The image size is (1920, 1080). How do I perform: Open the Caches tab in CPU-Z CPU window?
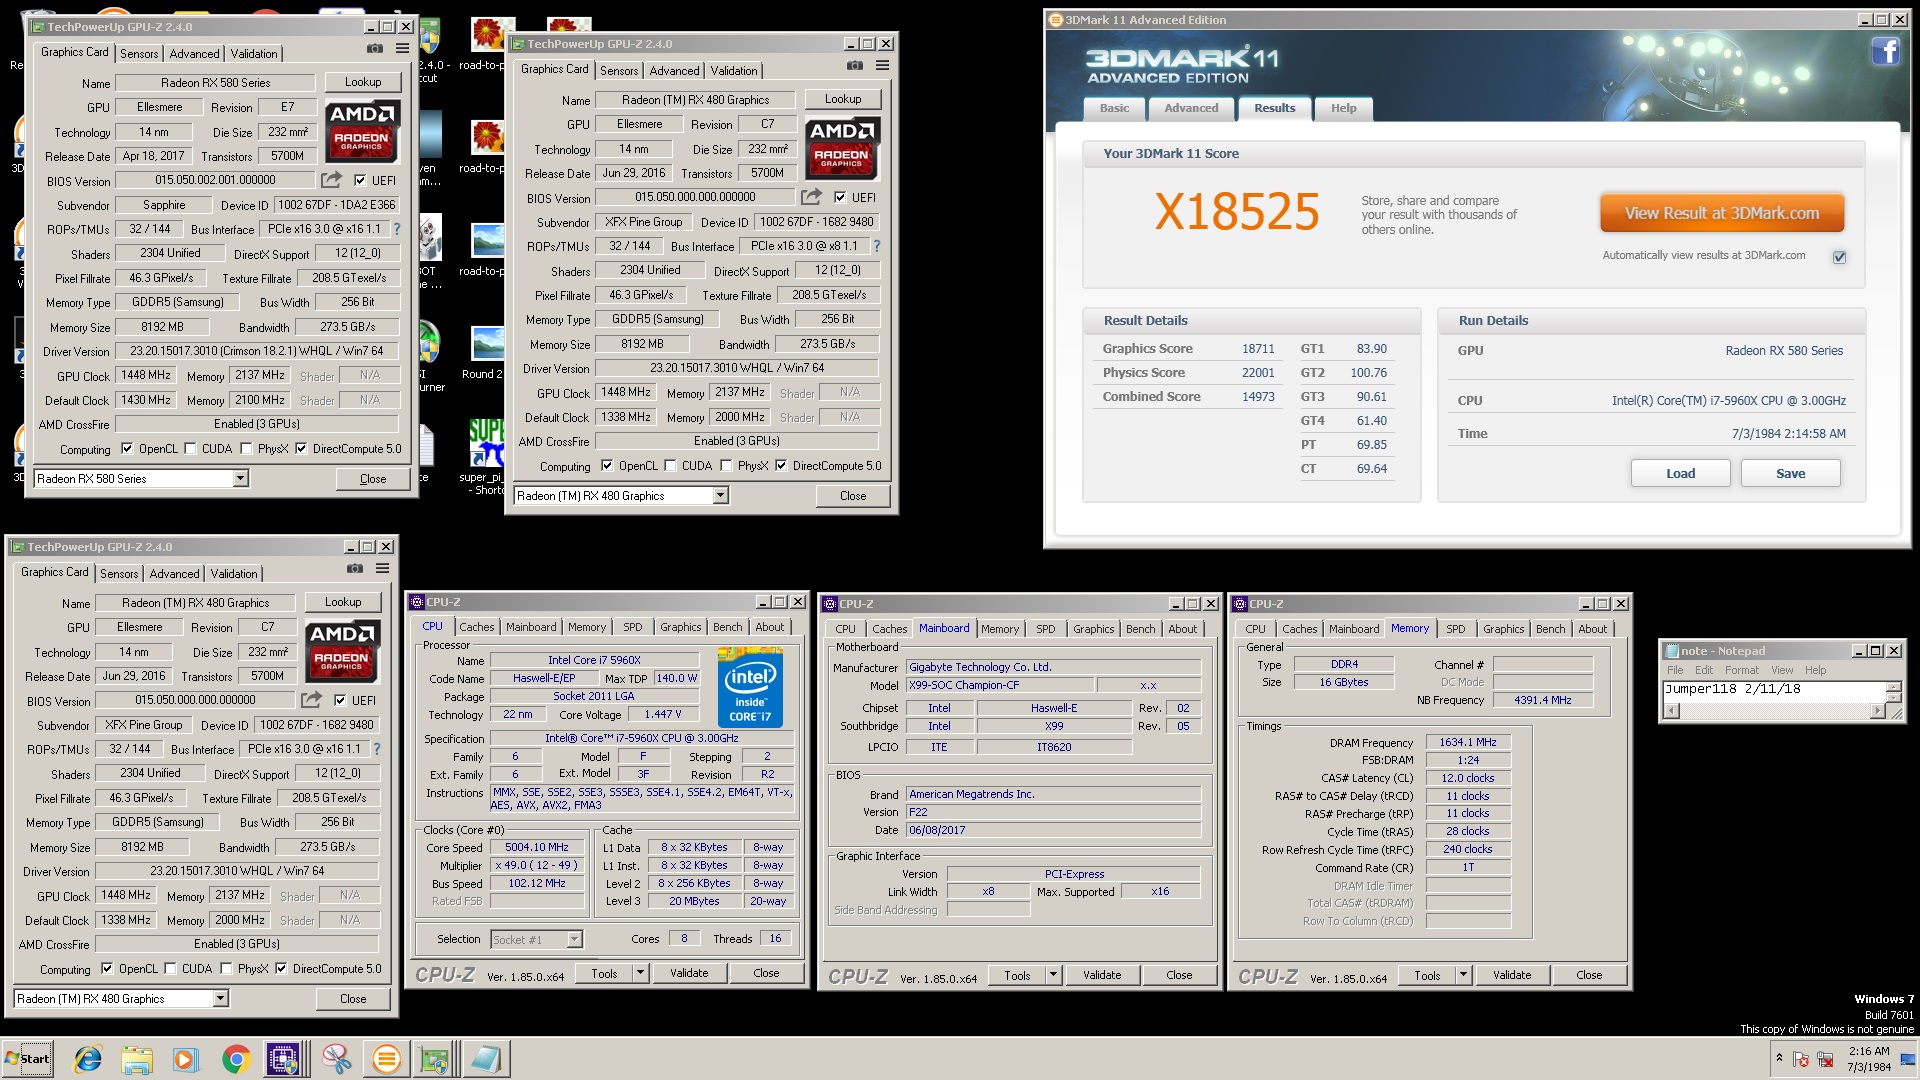coord(476,627)
